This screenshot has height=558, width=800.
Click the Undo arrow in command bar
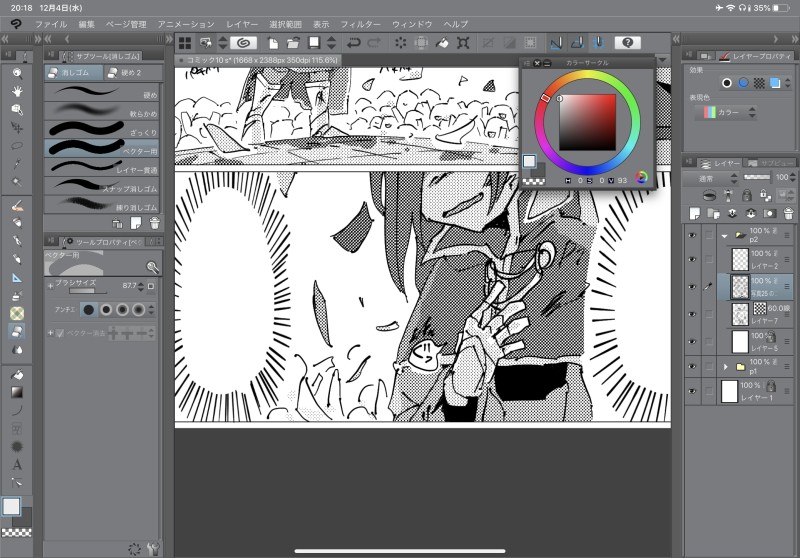[354, 43]
